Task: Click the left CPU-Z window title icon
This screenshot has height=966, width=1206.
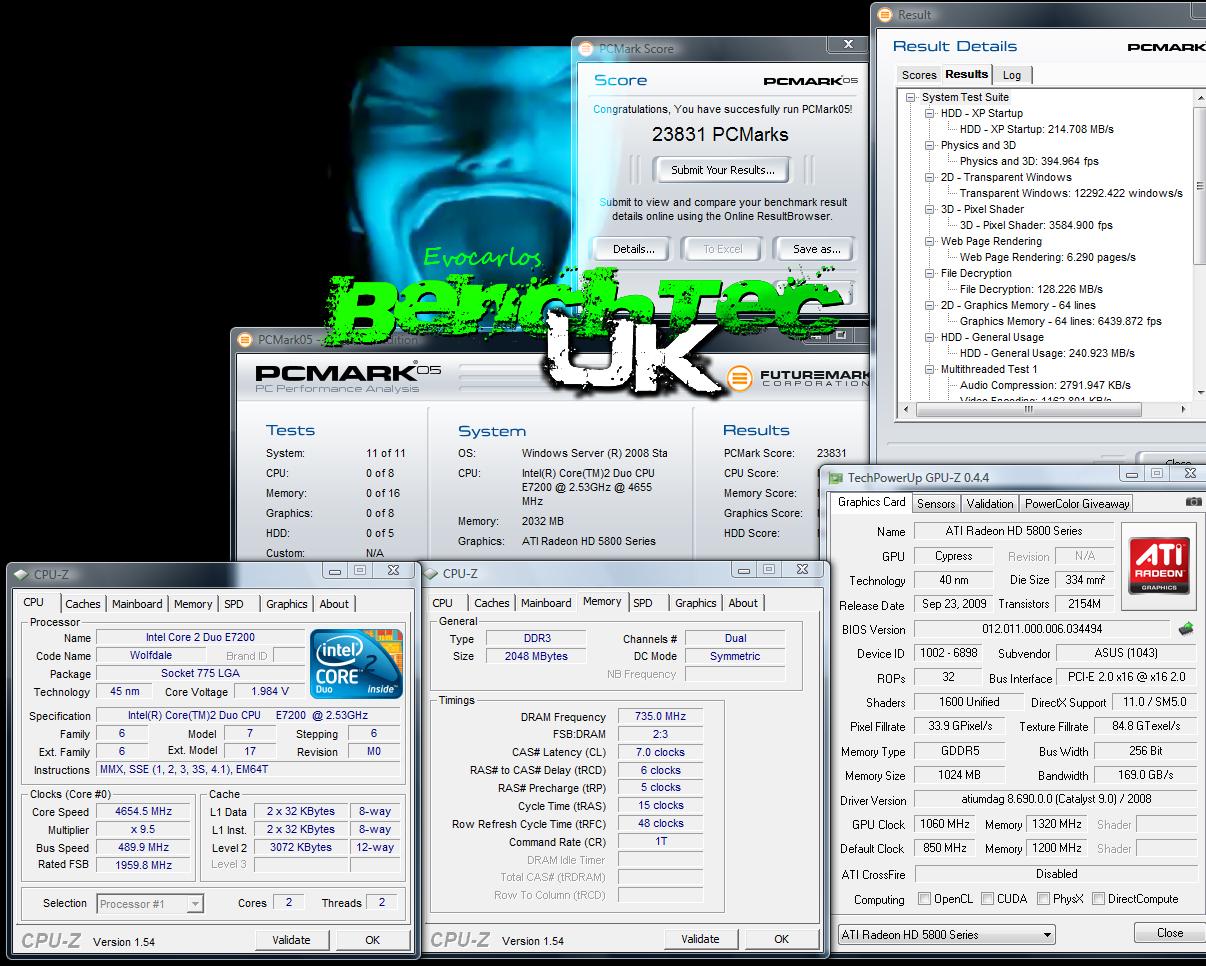Action: pos(22,574)
